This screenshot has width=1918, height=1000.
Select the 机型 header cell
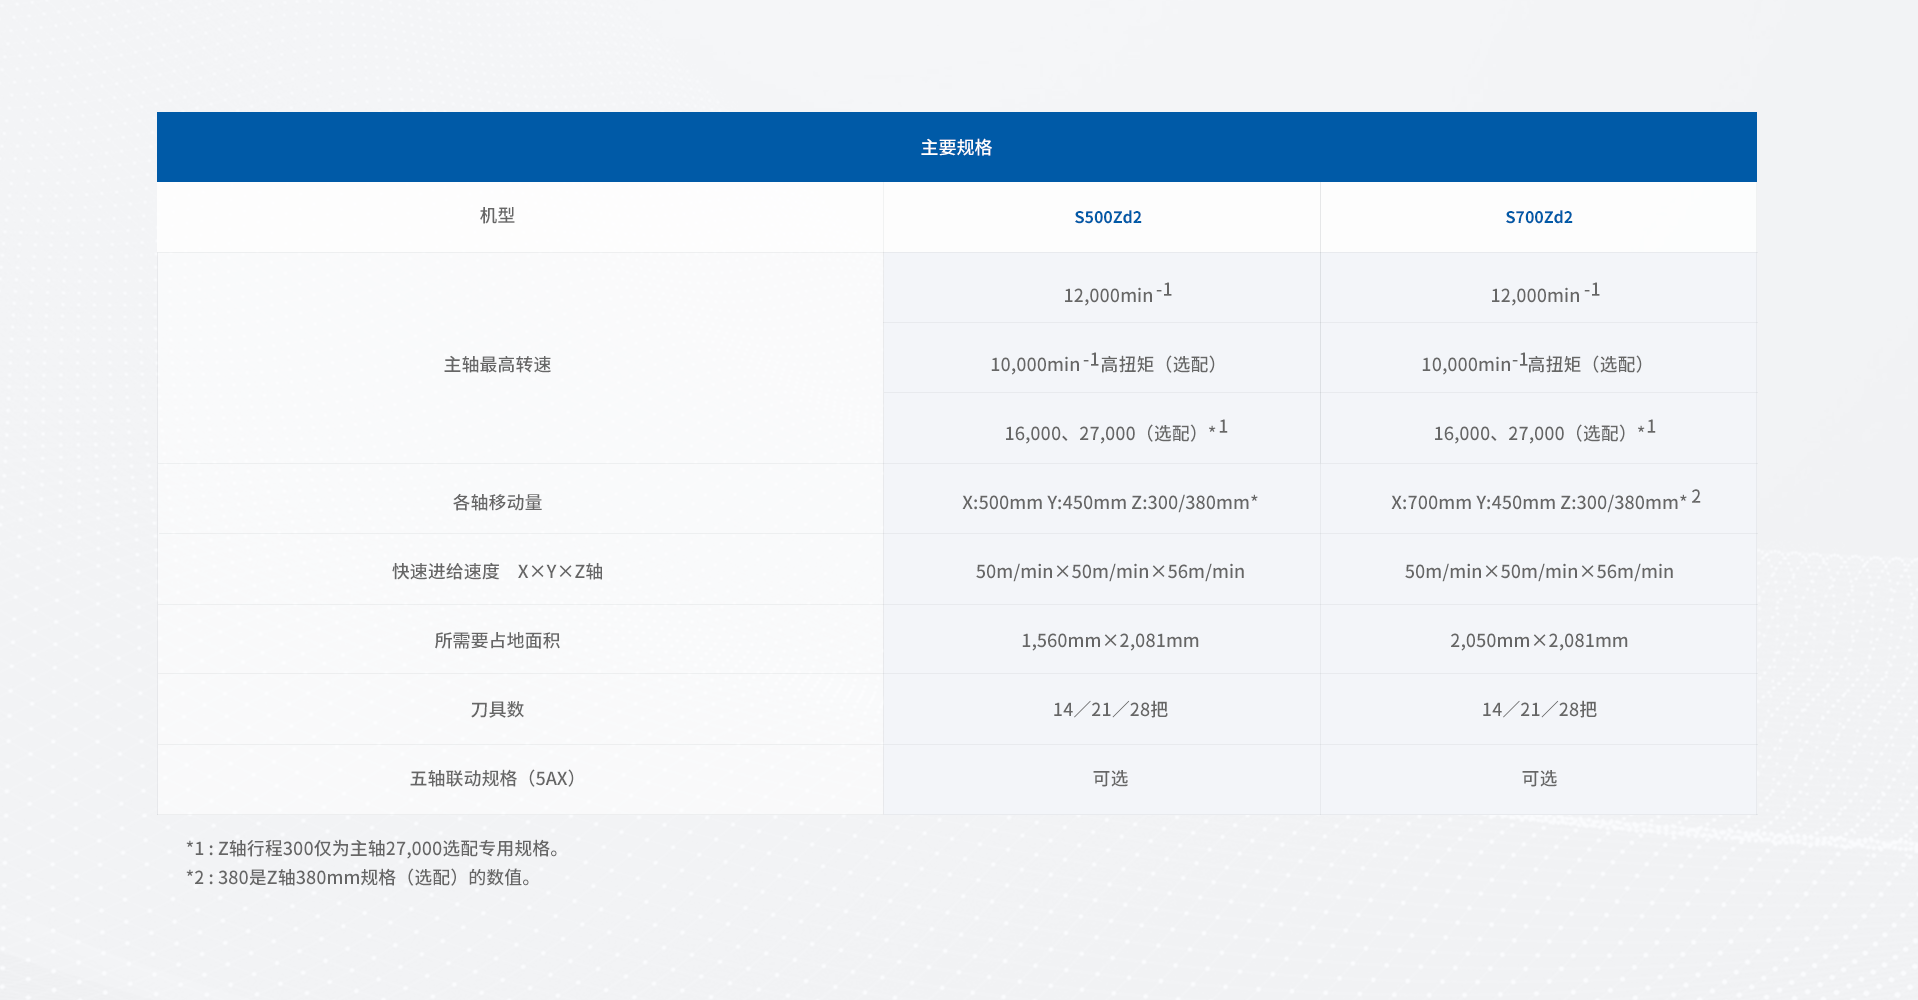[520, 216]
